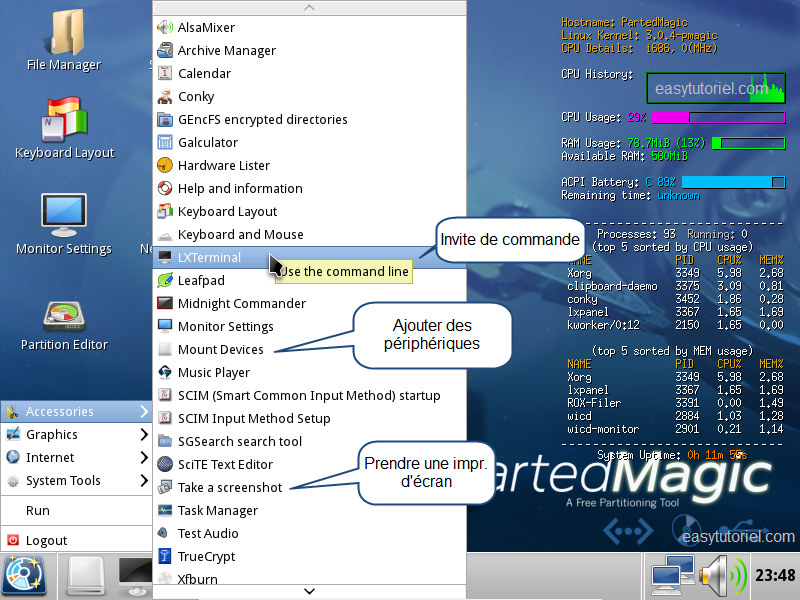
Task: Click the Hostname: PartedMagic text
Action: point(624,22)
